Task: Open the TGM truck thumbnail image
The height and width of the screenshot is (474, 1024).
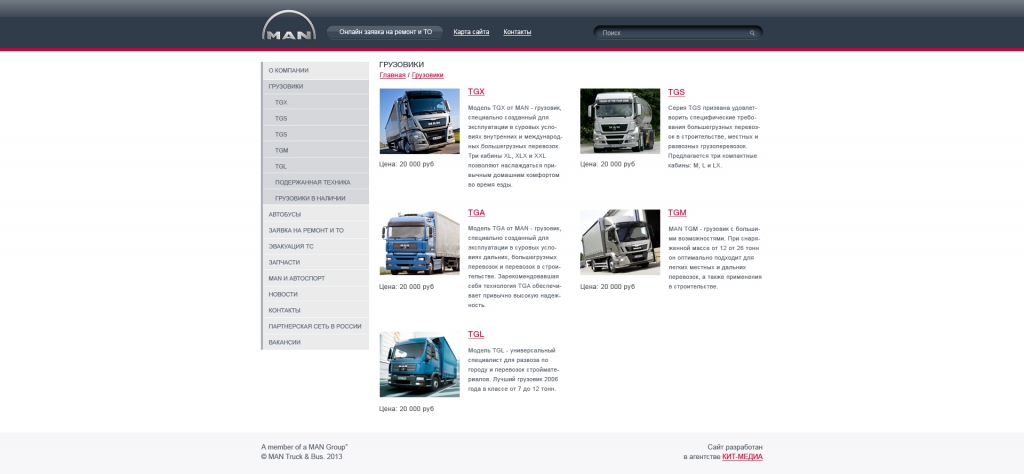Action: pos(620,242)
